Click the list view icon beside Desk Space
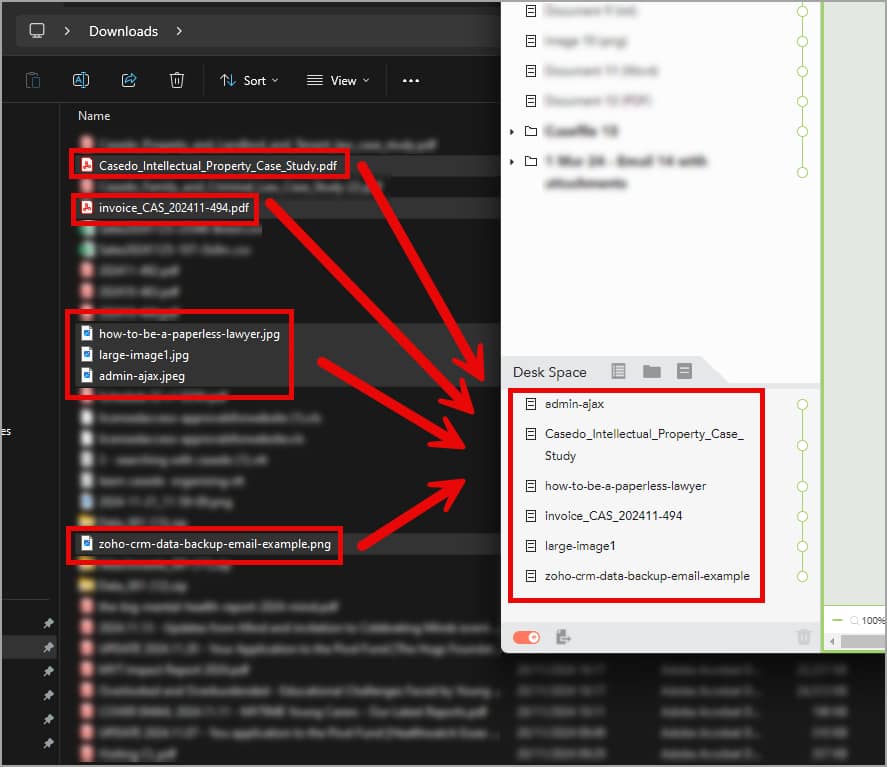Image resolution: width=887 pixels, height=767 pixels. pyautogui.click(x=618, y=371)
